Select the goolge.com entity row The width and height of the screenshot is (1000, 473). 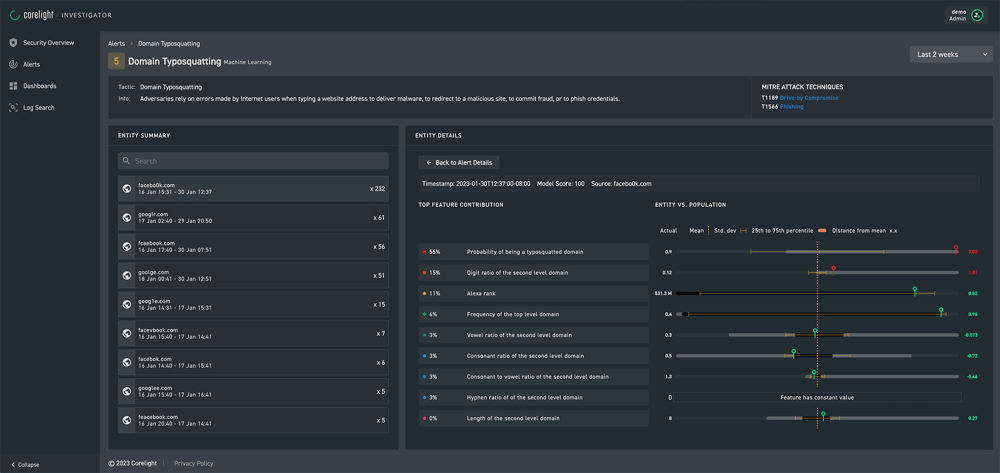click(x=253, y=275)
